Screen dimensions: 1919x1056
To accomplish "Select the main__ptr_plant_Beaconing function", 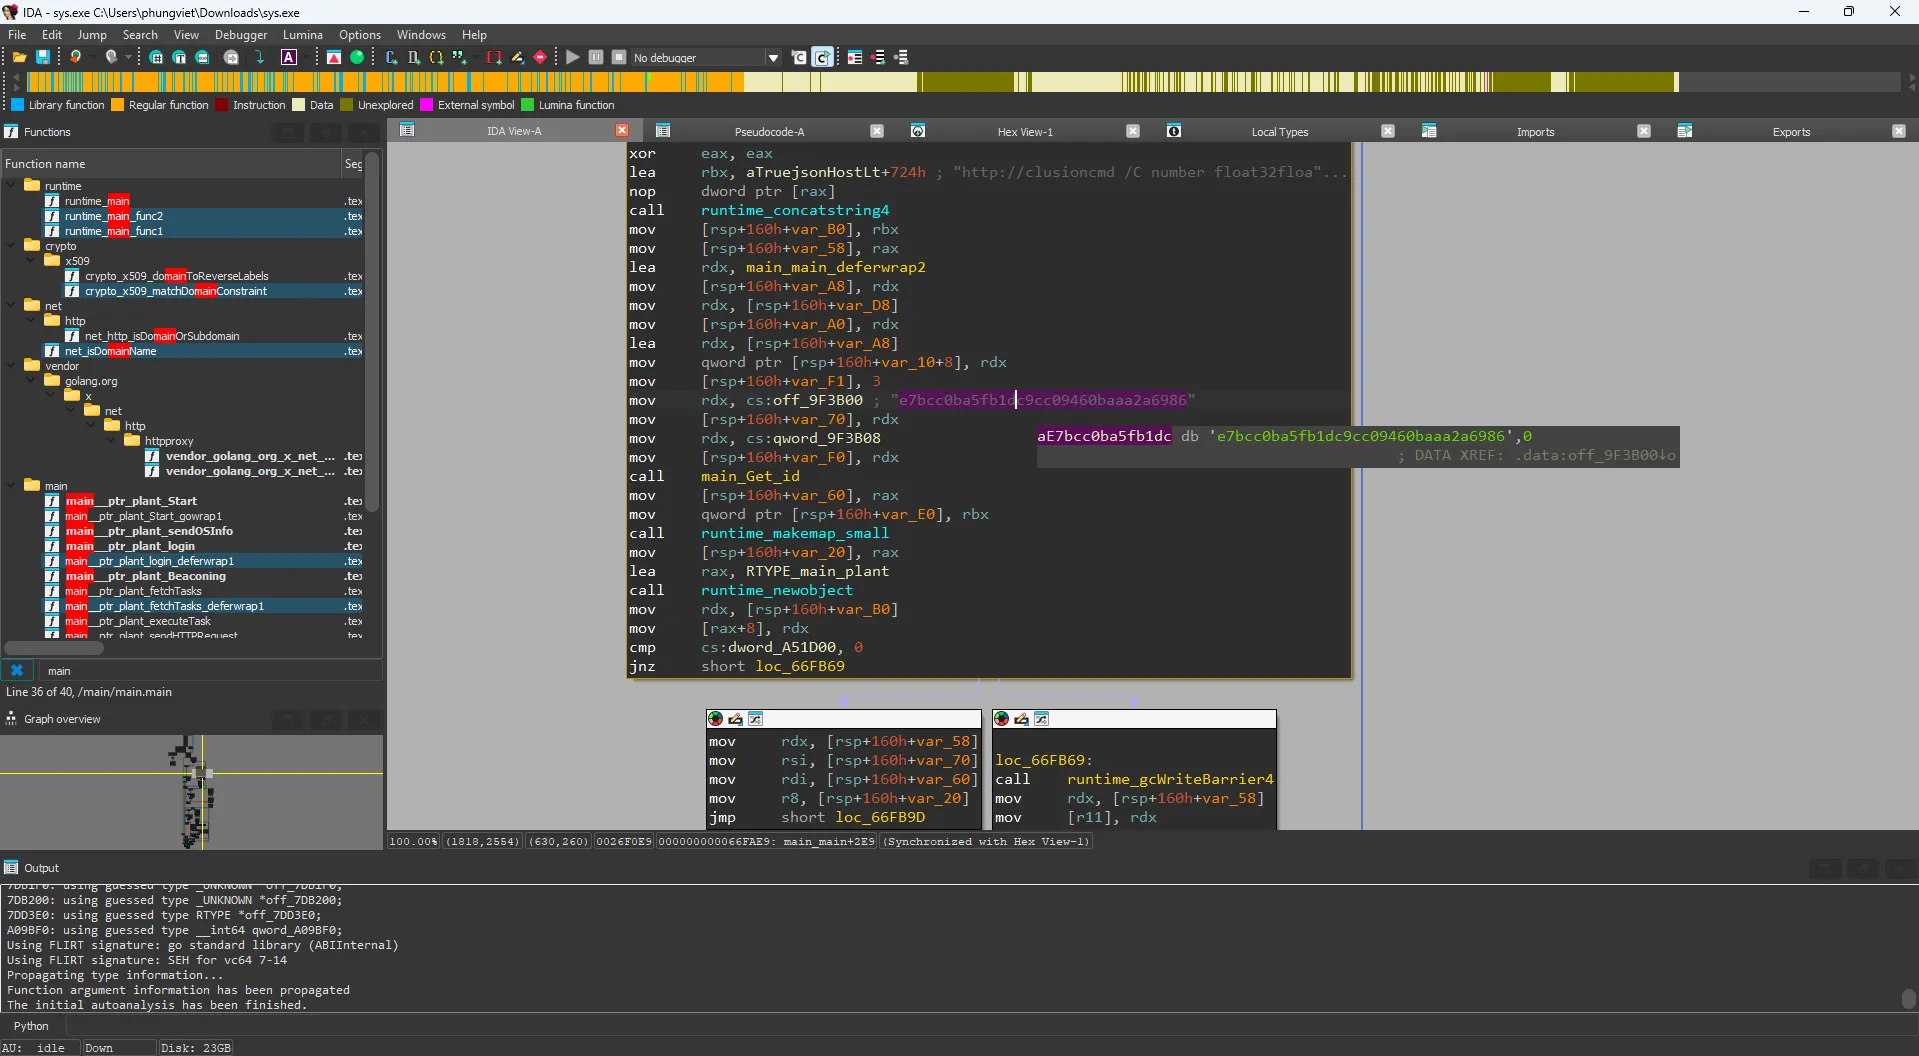I will coord(146,576).
